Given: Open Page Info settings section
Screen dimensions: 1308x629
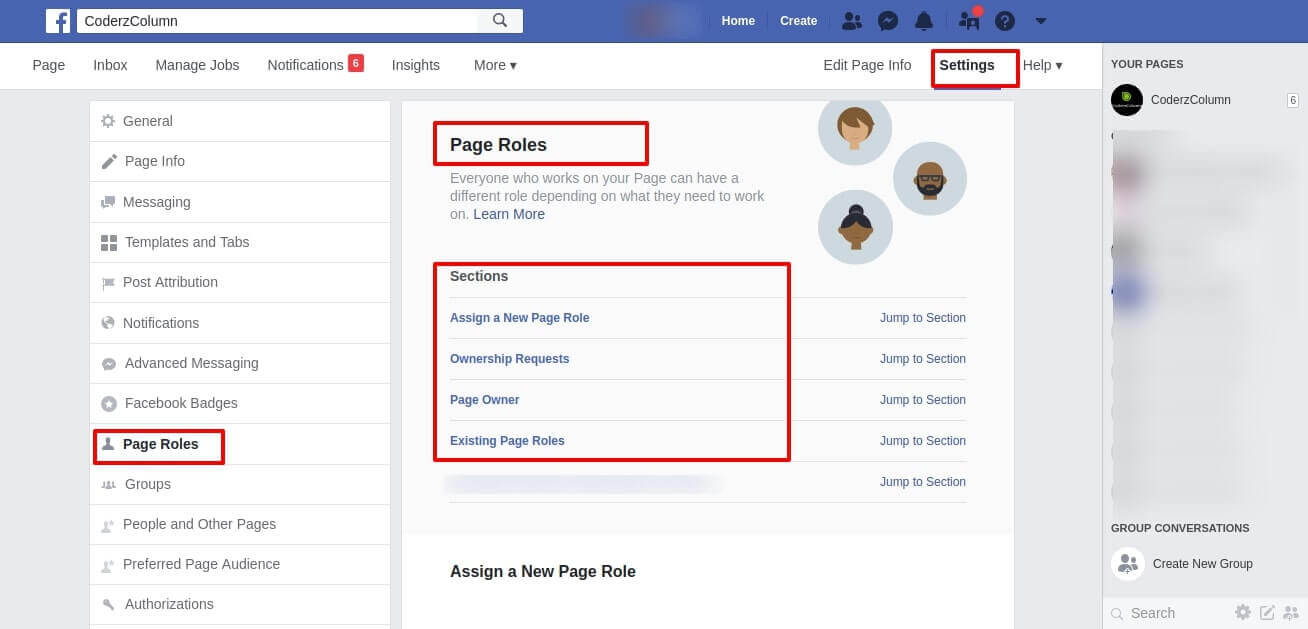Looking at the screenshot, I should pos(240,161).
